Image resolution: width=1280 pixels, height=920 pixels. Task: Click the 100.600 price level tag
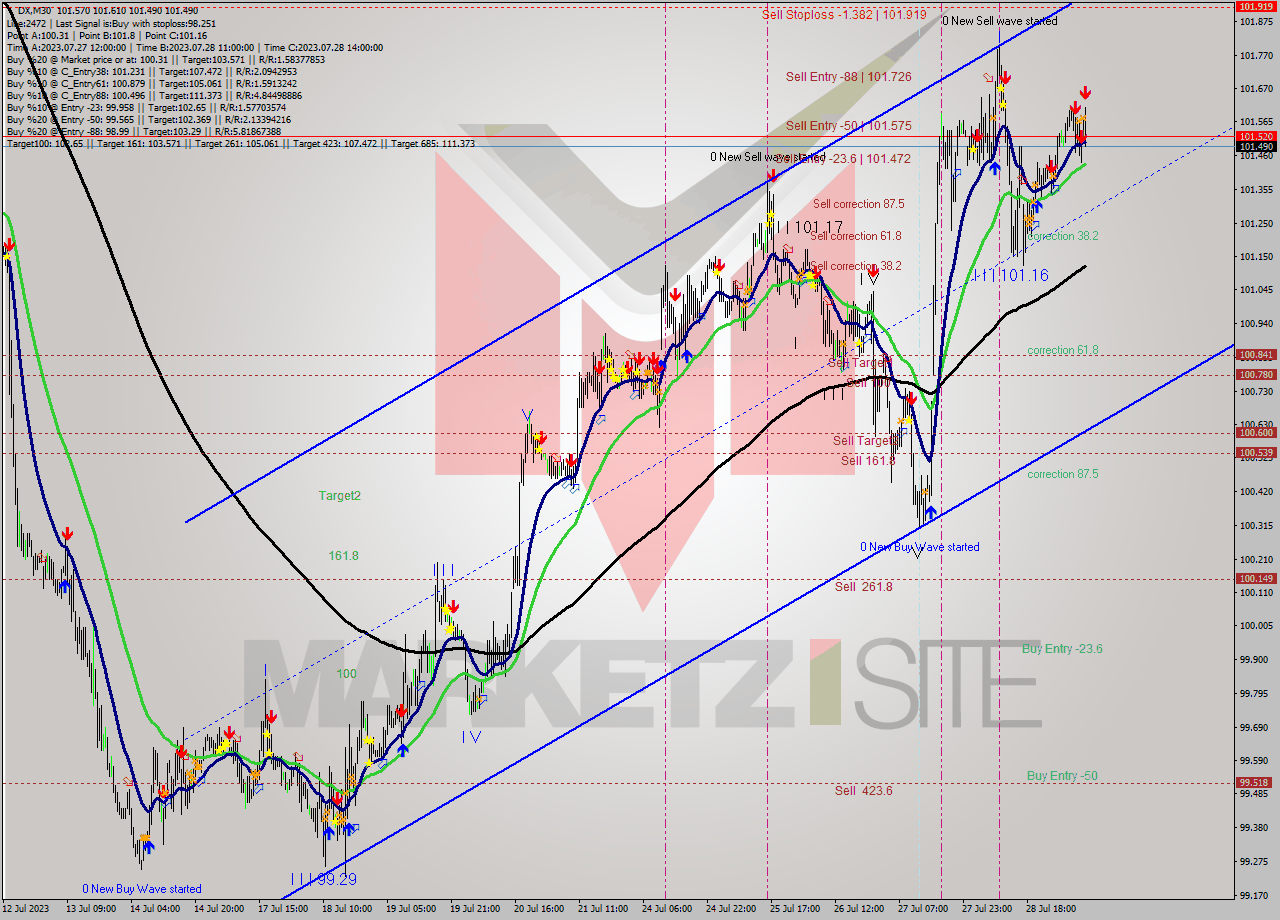[x=1257, y=433]
